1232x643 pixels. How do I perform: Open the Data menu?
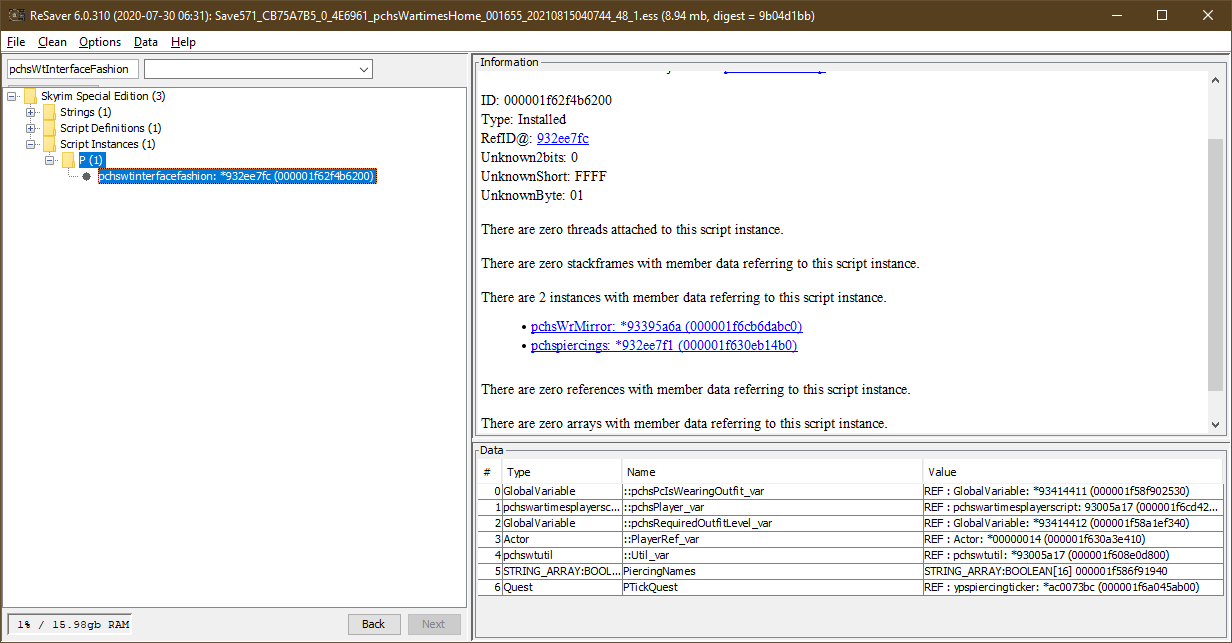pos(146,42)
